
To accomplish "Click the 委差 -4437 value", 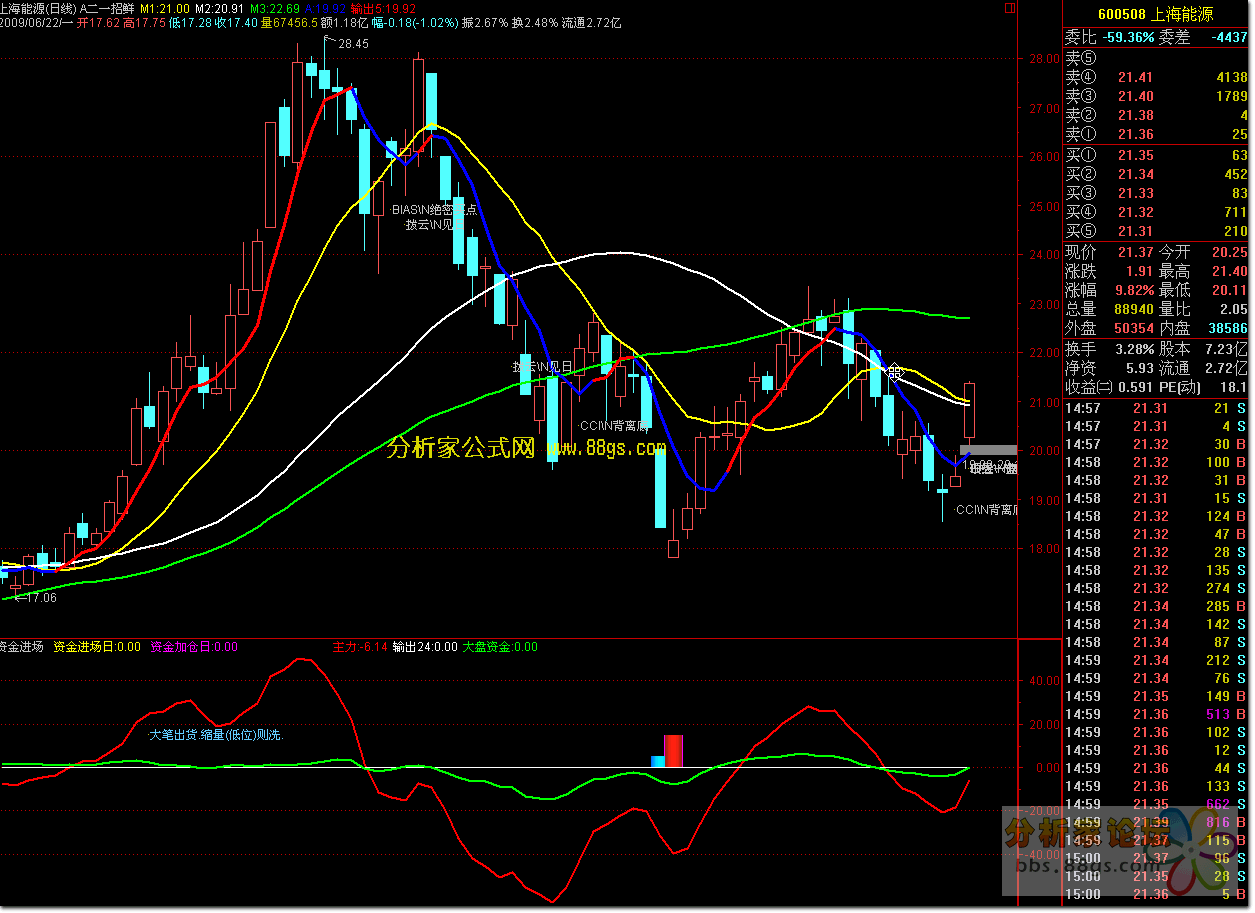I will (1230, 38).
